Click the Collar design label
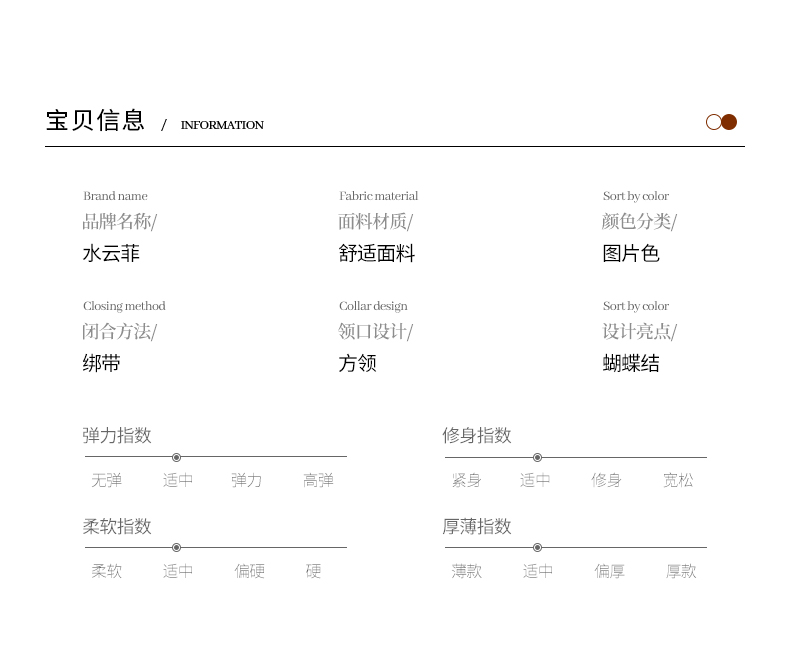 pyautogui.click(x=373, y=306)
